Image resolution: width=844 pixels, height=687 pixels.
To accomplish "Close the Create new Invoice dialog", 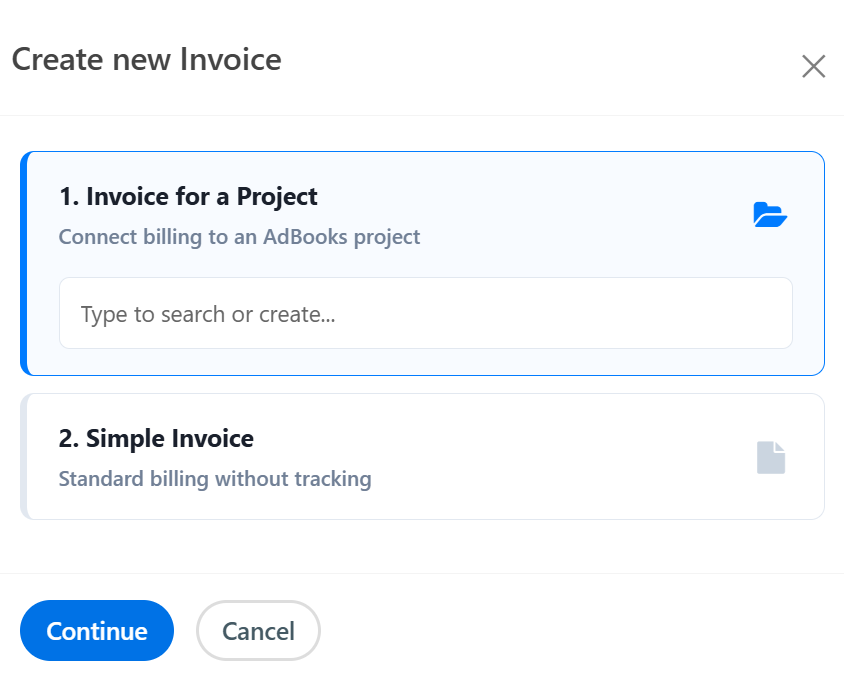I will click(x=813, y=67).
